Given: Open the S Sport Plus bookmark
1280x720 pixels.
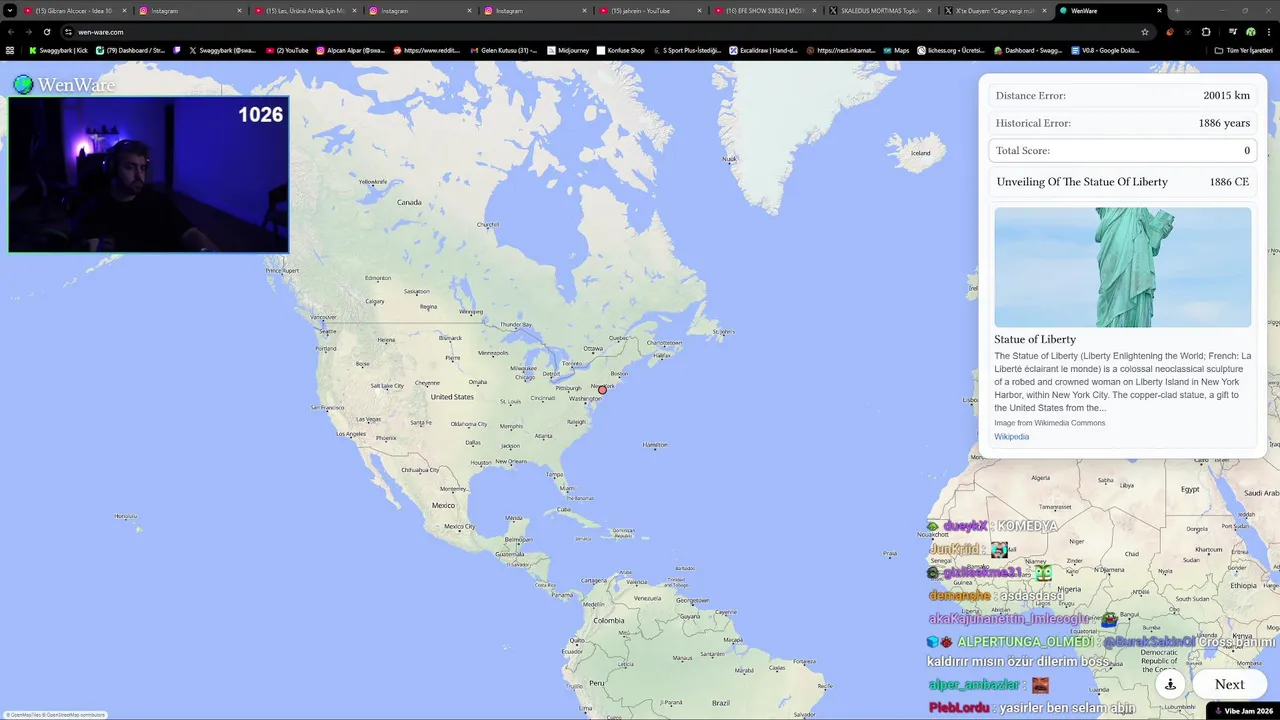Looking at the screenshot, I should click(687, 50).
